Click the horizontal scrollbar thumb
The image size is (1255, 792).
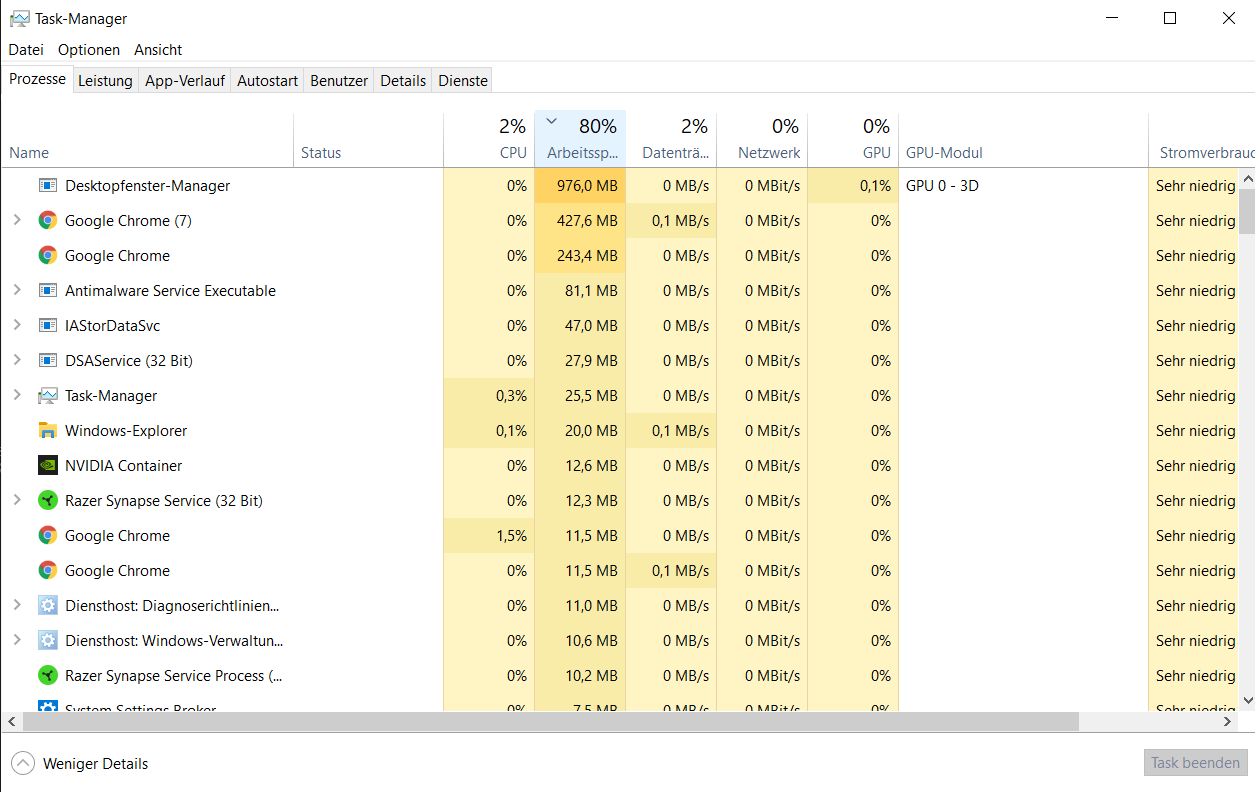point(549,721)
